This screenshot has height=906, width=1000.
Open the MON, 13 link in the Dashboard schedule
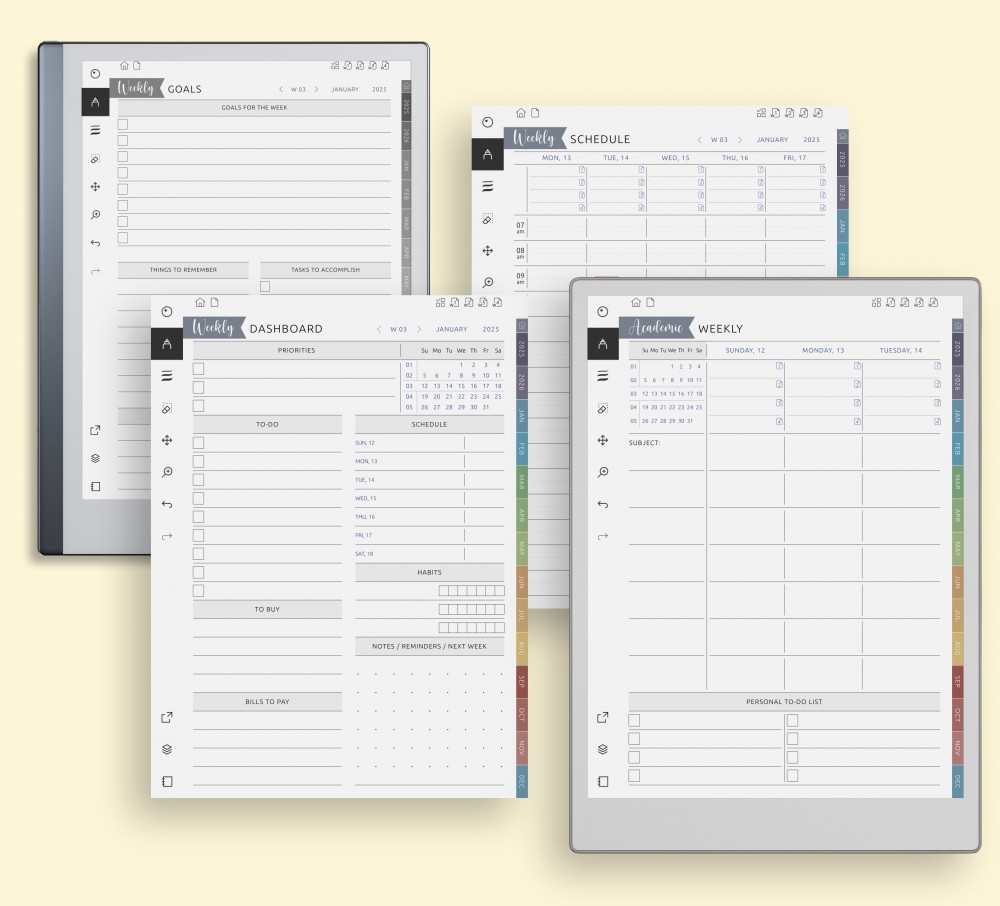click(x=366, y=461)
